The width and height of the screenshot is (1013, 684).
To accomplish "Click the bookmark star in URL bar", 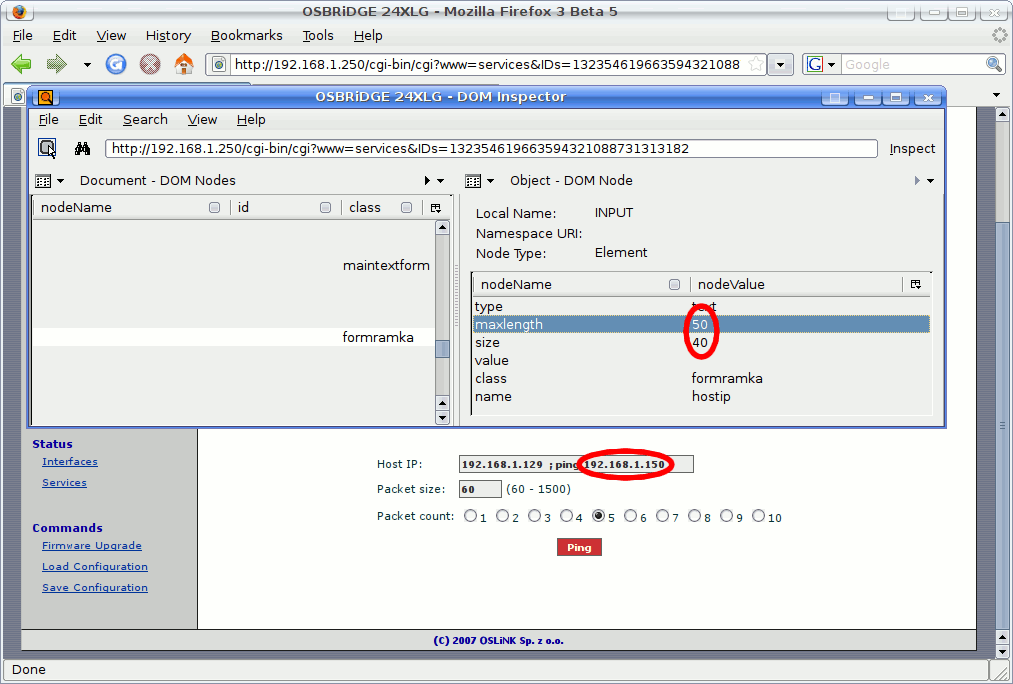I will (x=755, y=64).
